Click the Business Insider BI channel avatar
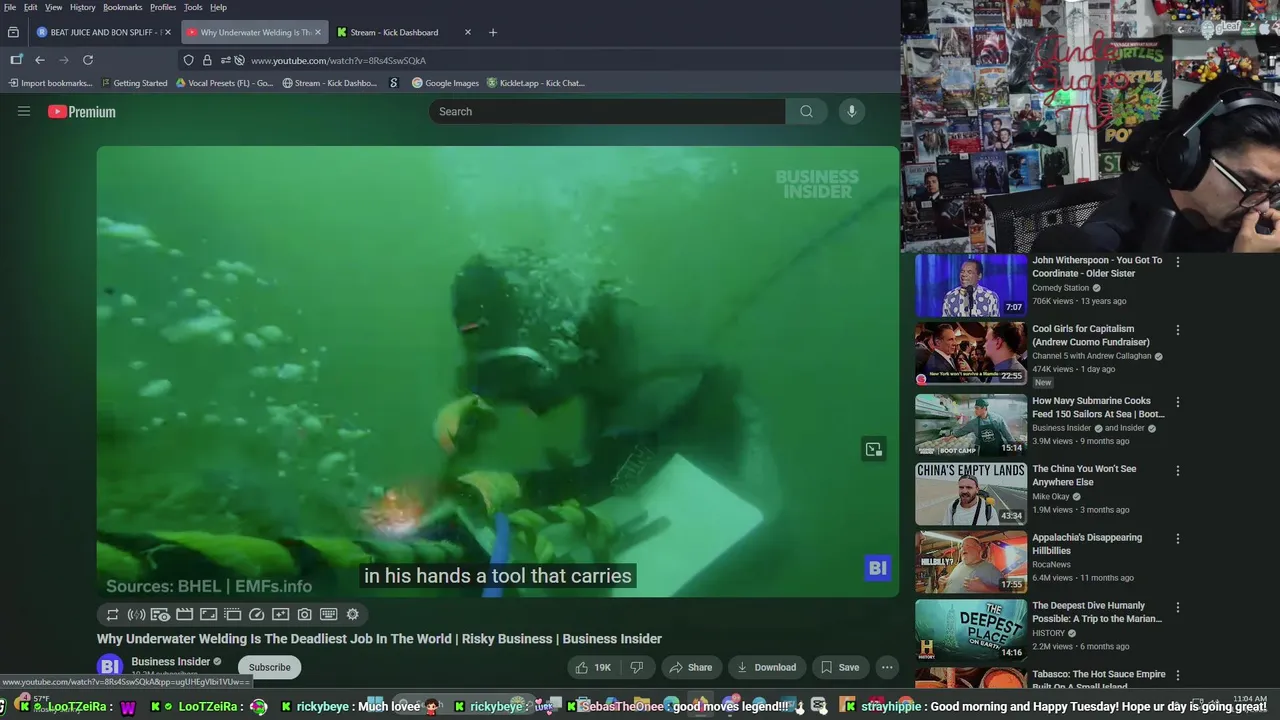The image size is (1280, 720). 110,666
